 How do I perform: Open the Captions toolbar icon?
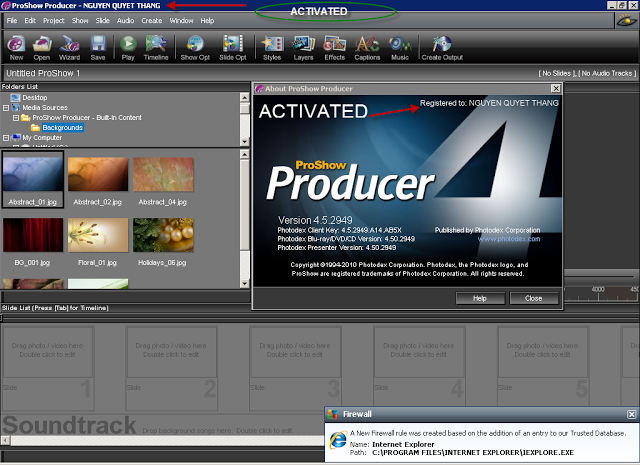367,47
